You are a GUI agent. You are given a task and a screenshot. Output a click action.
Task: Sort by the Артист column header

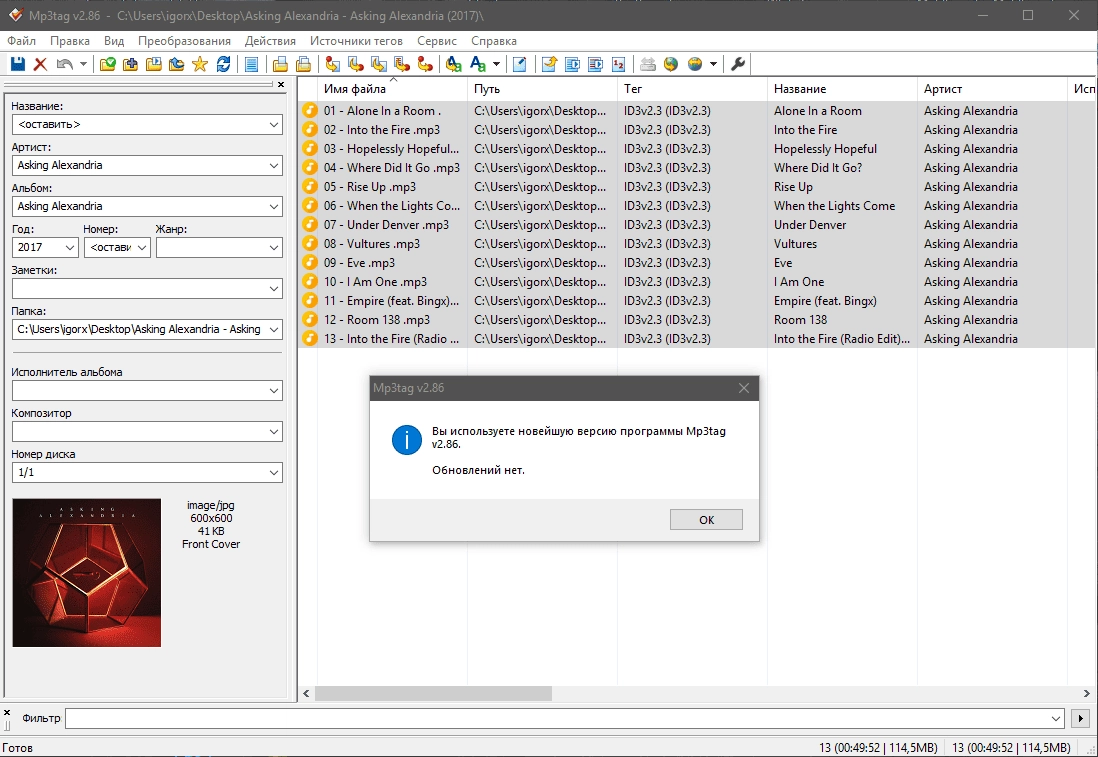pyautogui.click(x=992, y=89)
